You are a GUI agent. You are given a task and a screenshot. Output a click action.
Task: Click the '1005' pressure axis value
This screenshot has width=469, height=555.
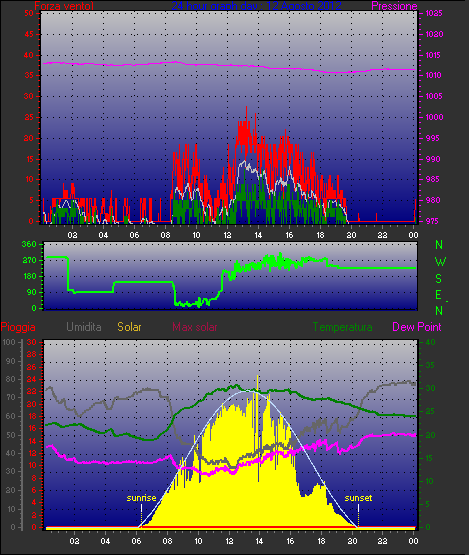tap(434, 96)
